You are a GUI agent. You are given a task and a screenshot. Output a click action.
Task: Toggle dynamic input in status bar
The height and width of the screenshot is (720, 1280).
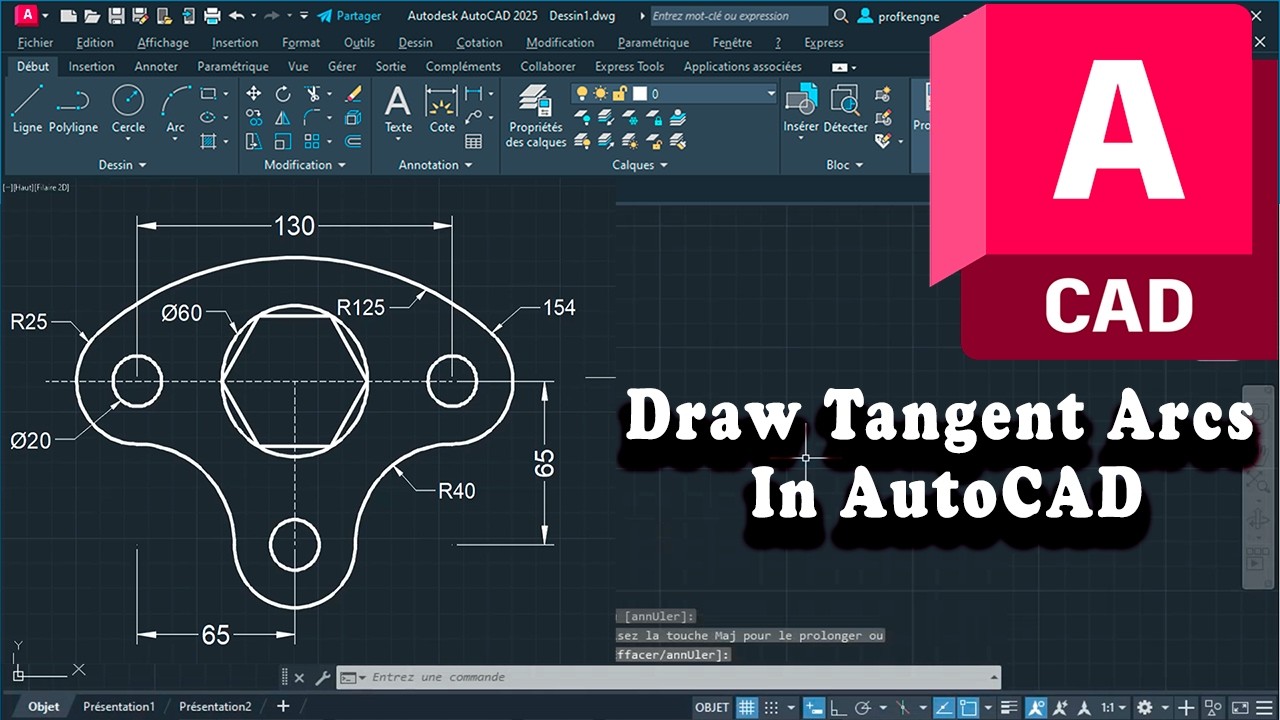pos(814,707)
